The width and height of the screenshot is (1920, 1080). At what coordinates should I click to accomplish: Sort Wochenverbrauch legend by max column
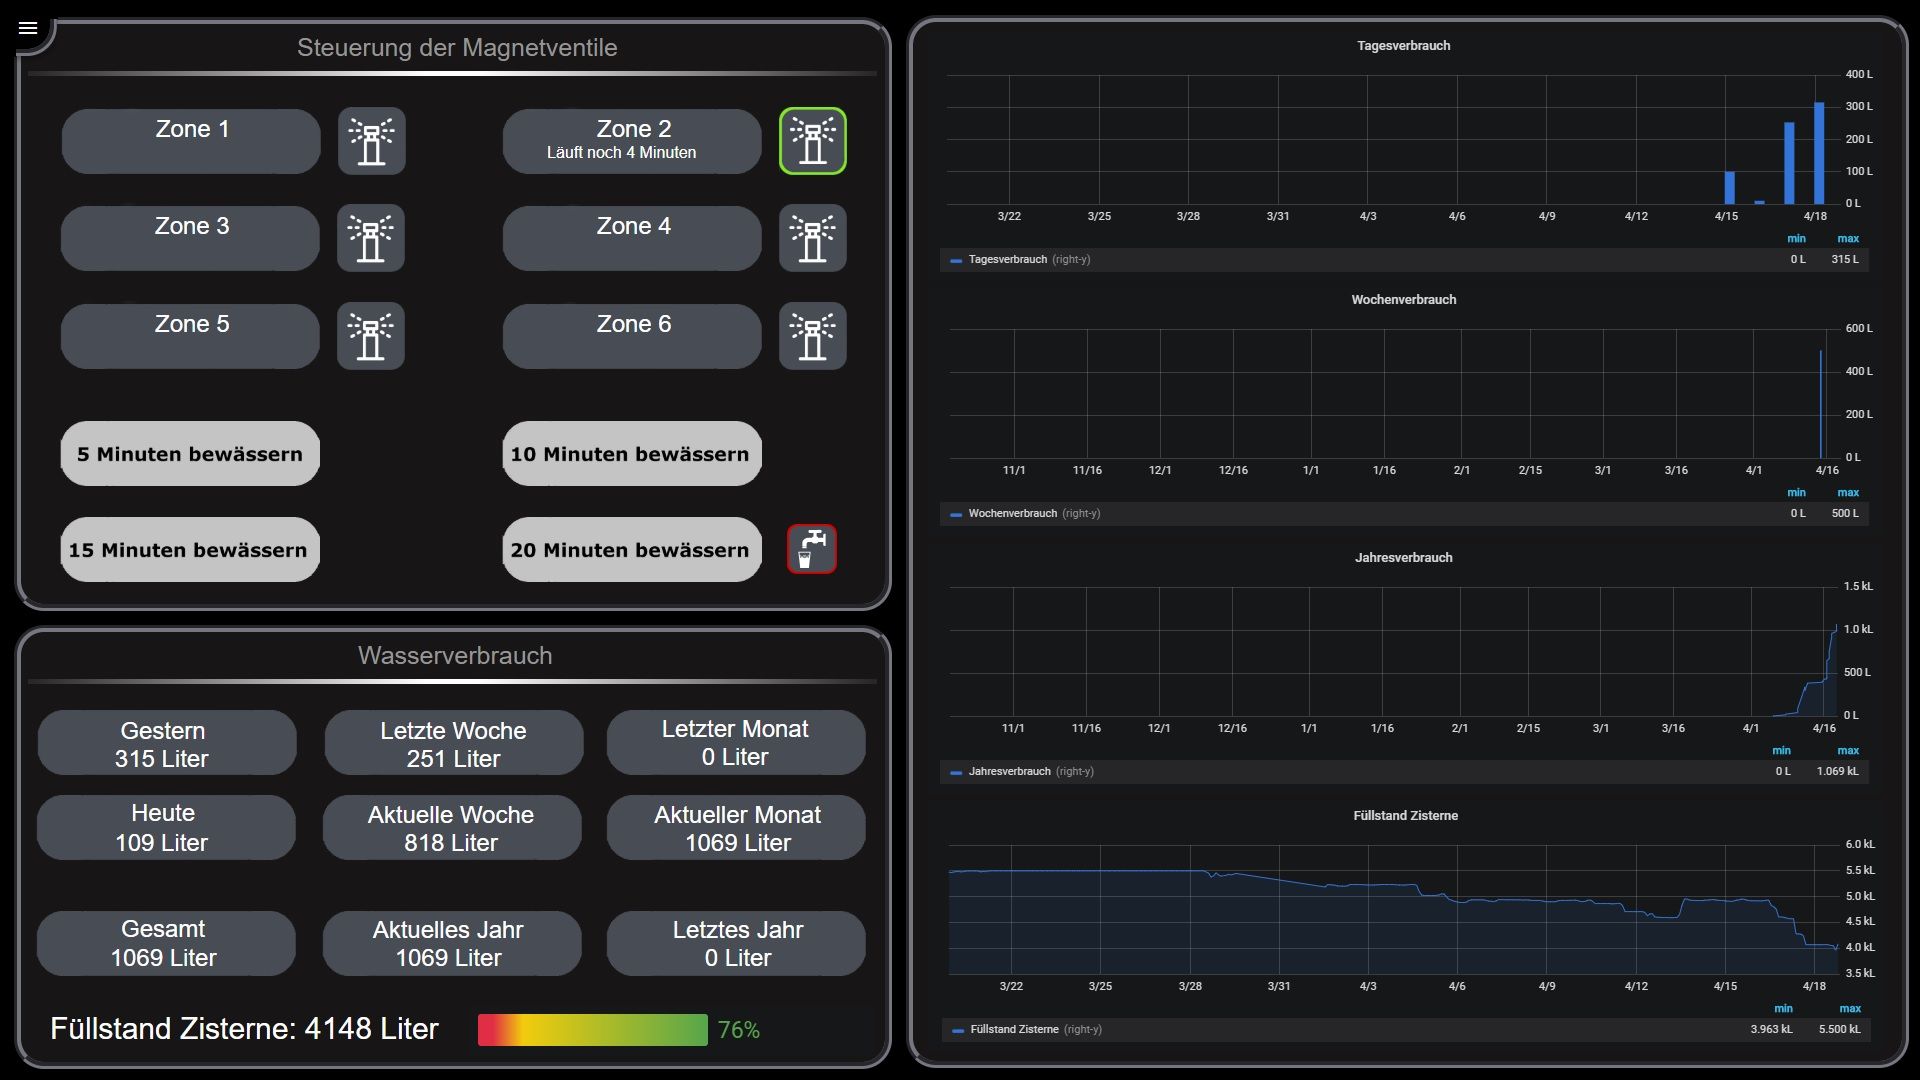coord(1848,493)
